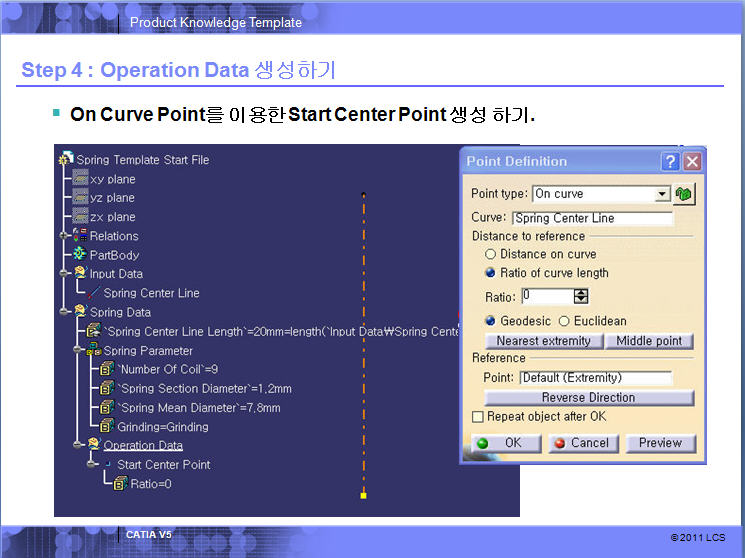Select Distance on curve radio button
This screenshot has height=558, width=745.
point(490,254)
